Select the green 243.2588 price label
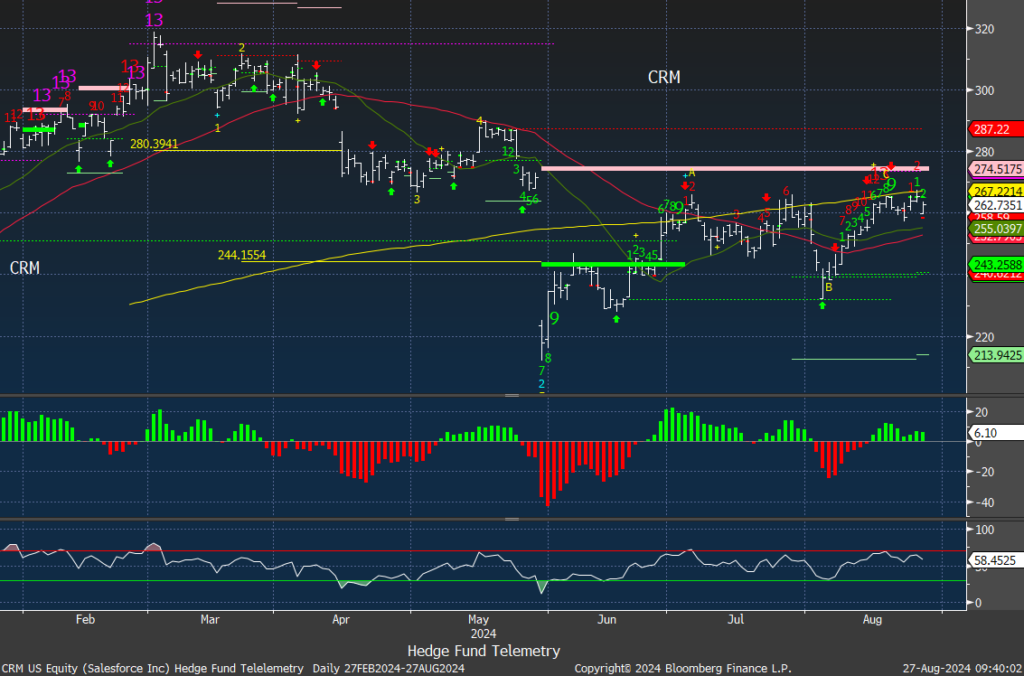Viewport: 1024px width, 676px height. point(998,265)
